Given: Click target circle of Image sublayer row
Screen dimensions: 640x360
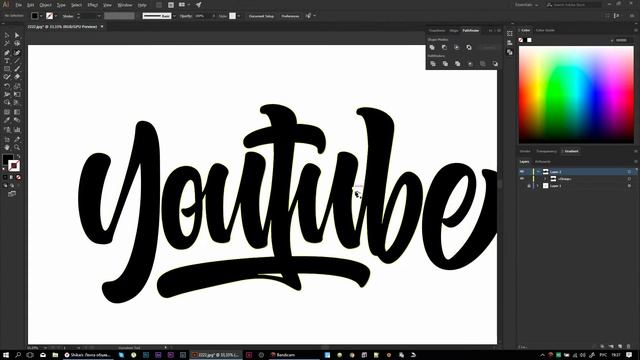Looking at the screenshot, I should (629, 179).
